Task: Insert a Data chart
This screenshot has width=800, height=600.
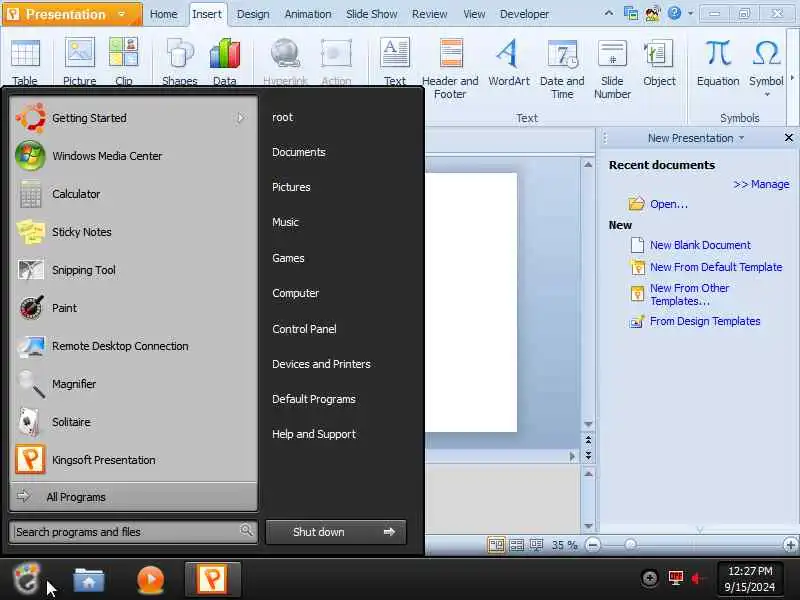Action: pyautogui.click(x=224, y=61)
